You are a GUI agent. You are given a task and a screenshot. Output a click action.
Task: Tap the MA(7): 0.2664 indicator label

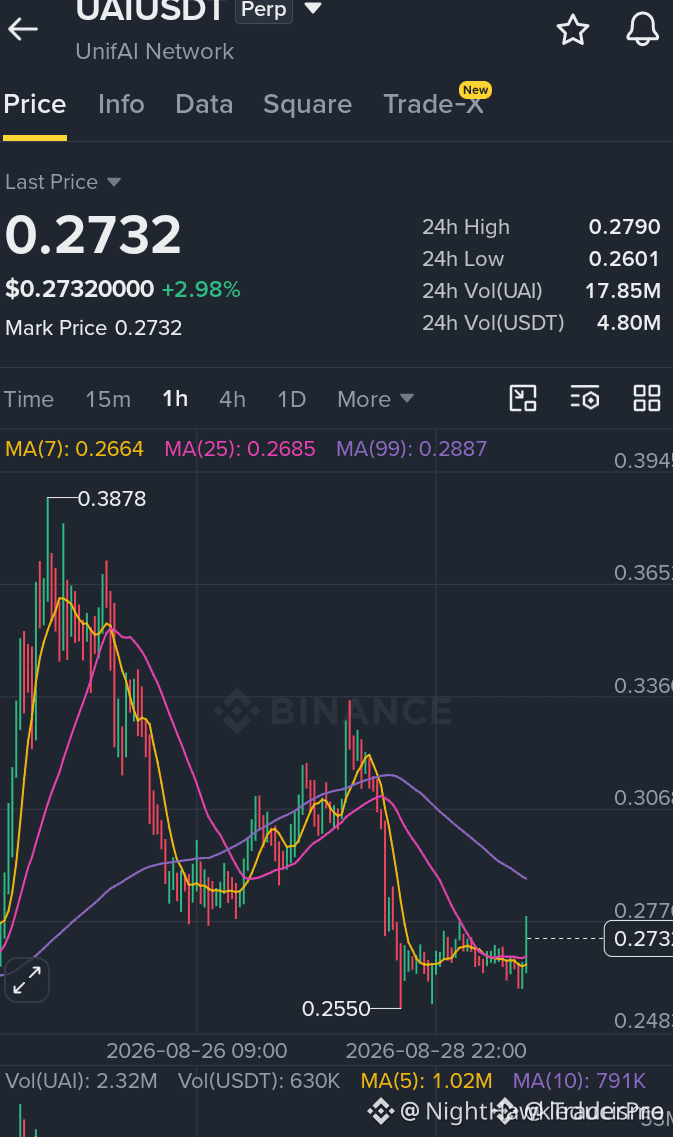click(74, 449)
